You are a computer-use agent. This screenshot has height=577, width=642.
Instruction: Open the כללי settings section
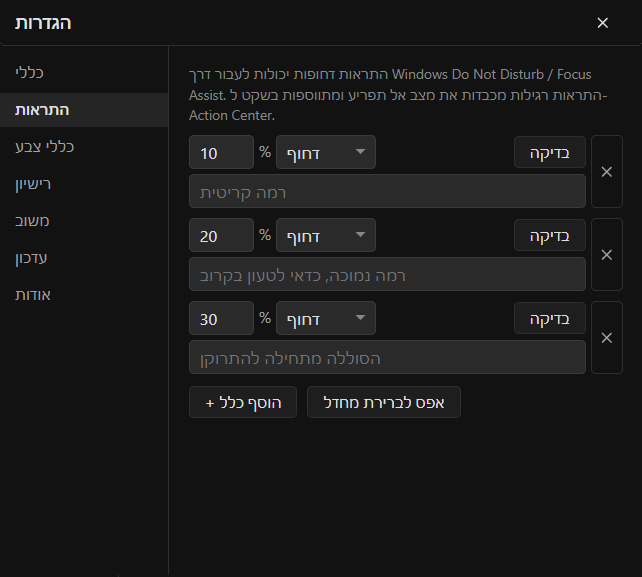click(84, 73)
